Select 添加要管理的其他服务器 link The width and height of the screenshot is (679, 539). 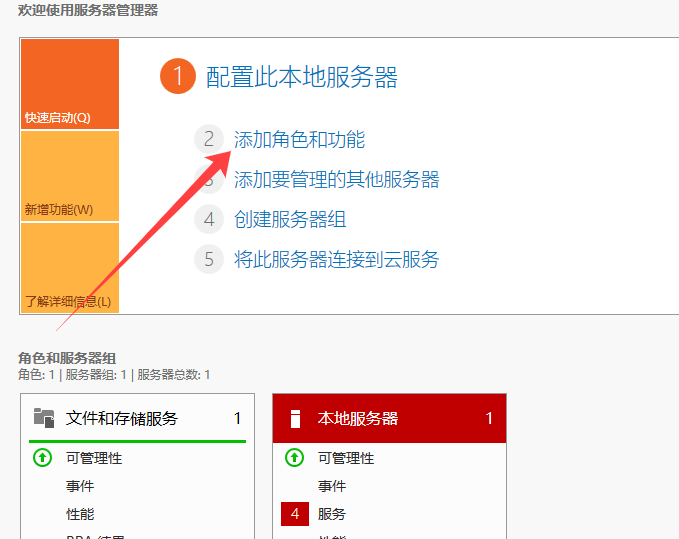pos(336,180)
